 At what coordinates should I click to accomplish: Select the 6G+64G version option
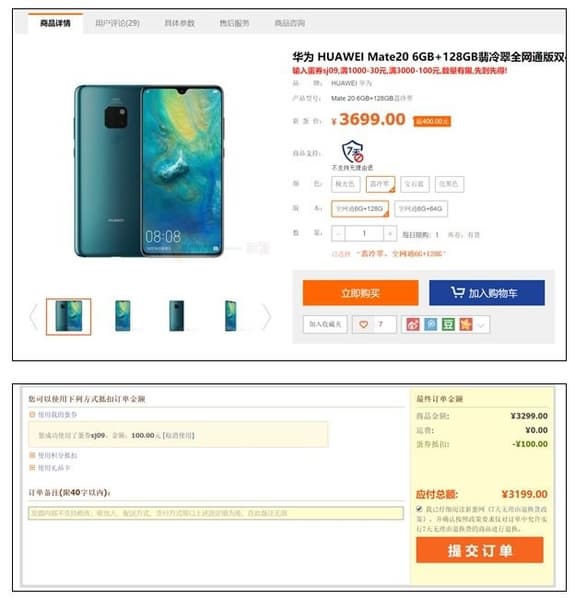coord(420,209)
